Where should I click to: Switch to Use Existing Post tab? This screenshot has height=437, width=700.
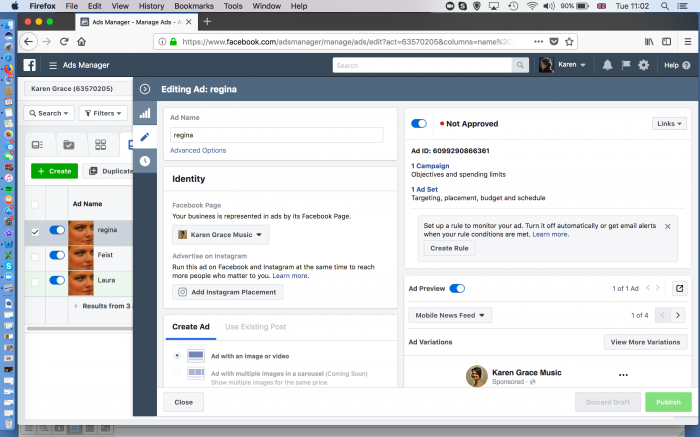(255, 327)
